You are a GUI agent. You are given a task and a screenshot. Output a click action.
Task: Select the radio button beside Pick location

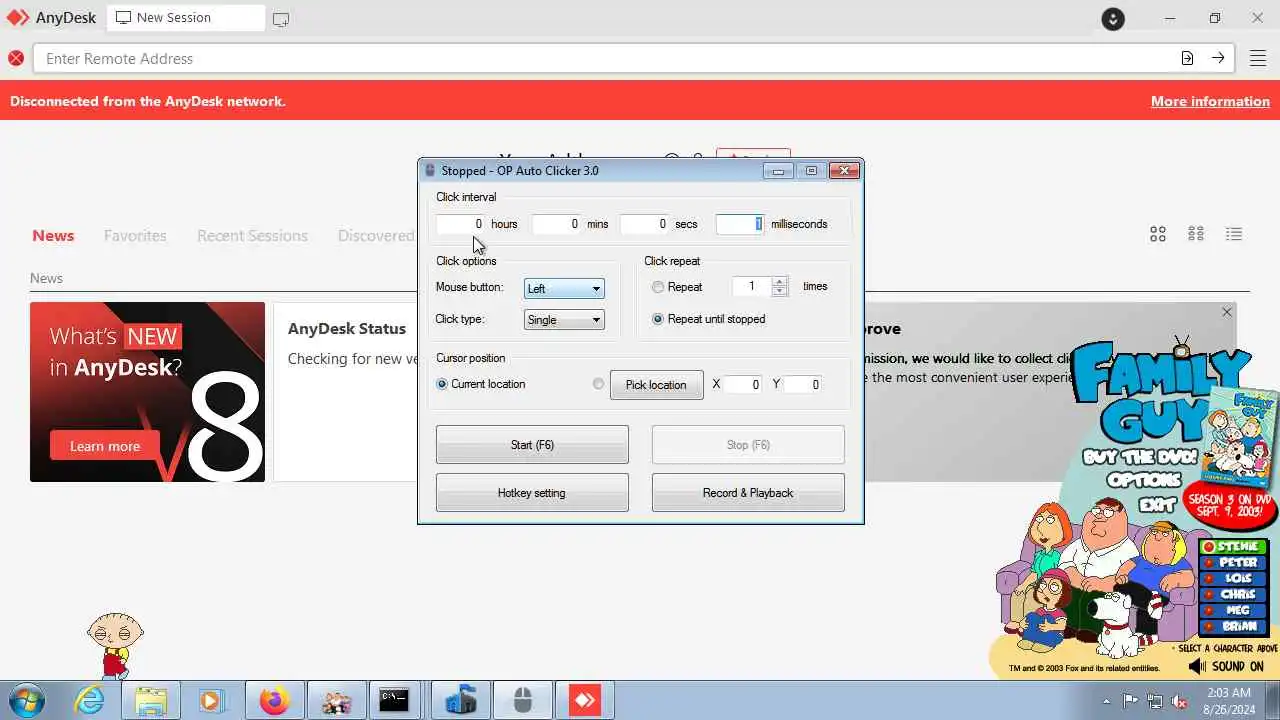(x=599, y=384)
